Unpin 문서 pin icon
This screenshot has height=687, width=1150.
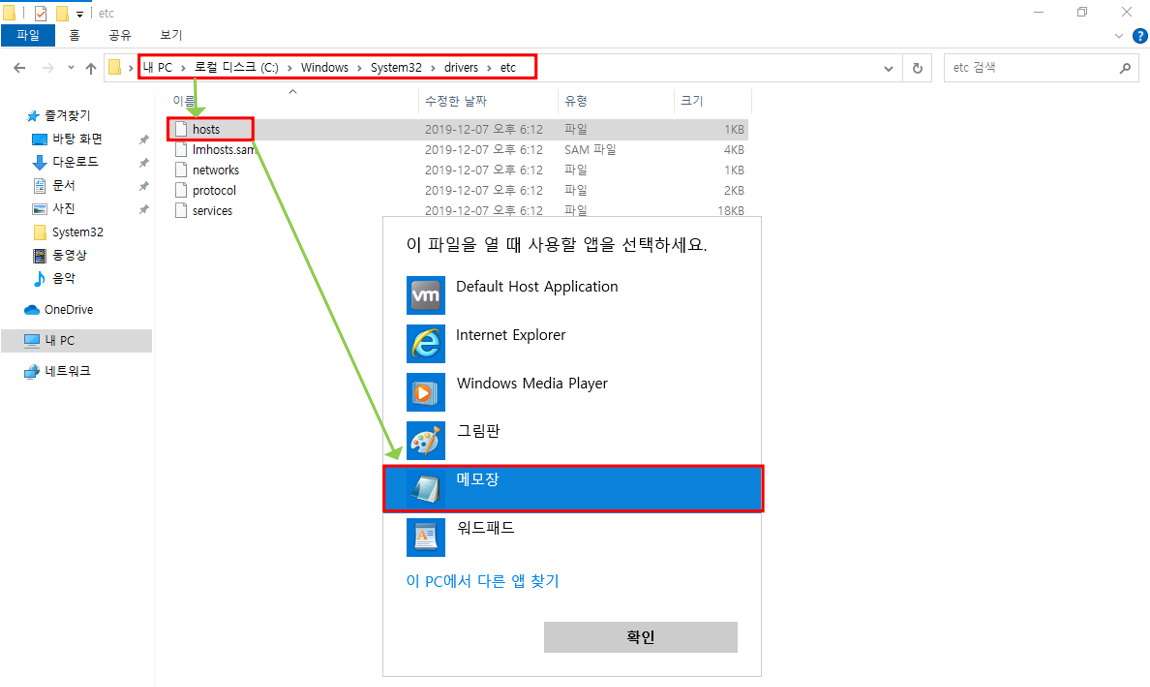(x=144, y=186)
